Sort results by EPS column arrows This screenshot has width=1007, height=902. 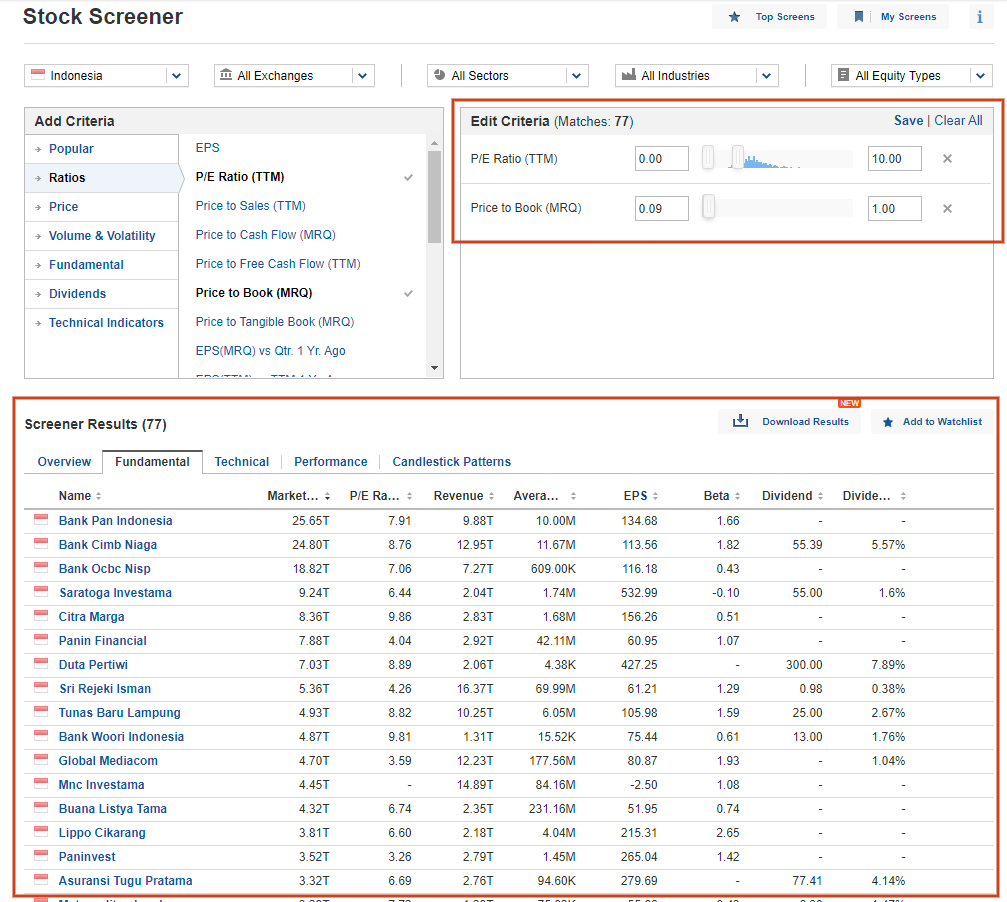pyautogui.click(x=655, y=496)
